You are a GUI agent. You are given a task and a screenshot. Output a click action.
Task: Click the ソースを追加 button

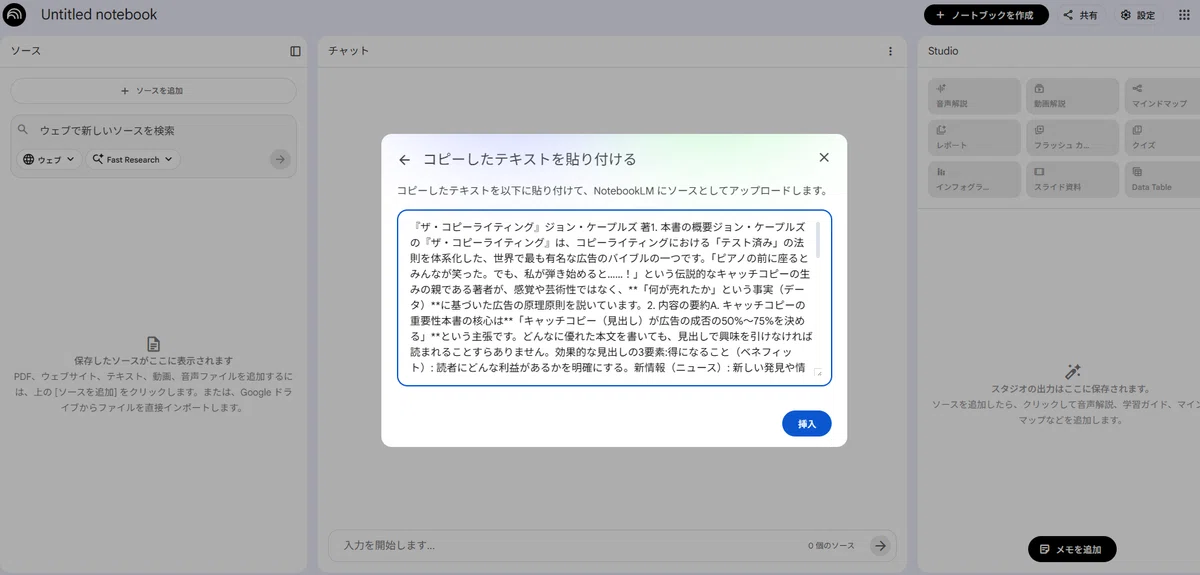[x=153, y=91]
